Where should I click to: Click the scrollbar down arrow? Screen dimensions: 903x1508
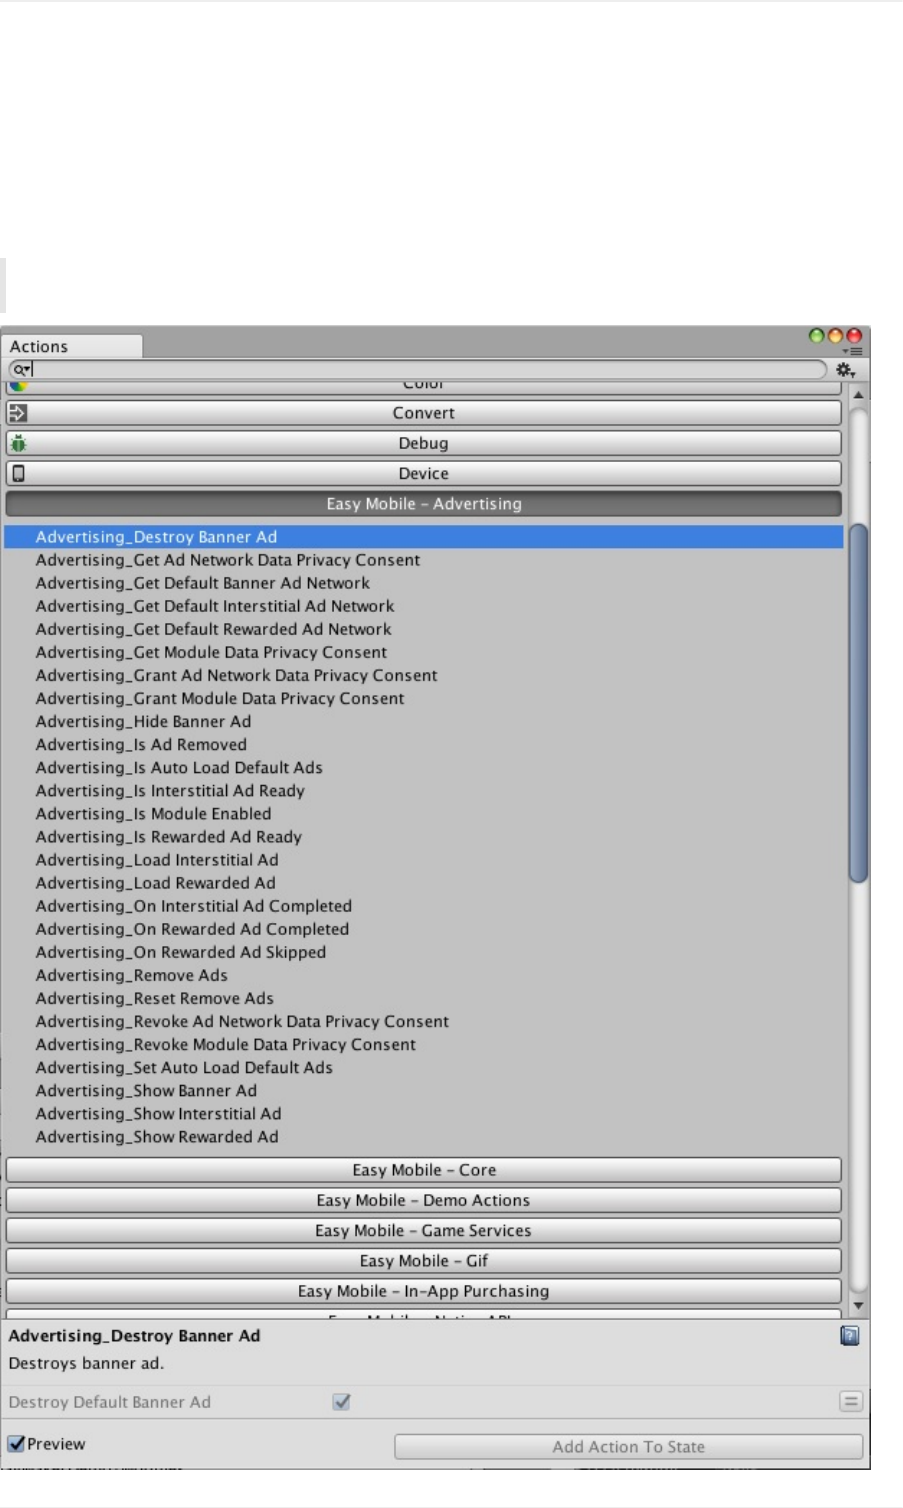pyautogui.click(x=858, y=1305)
